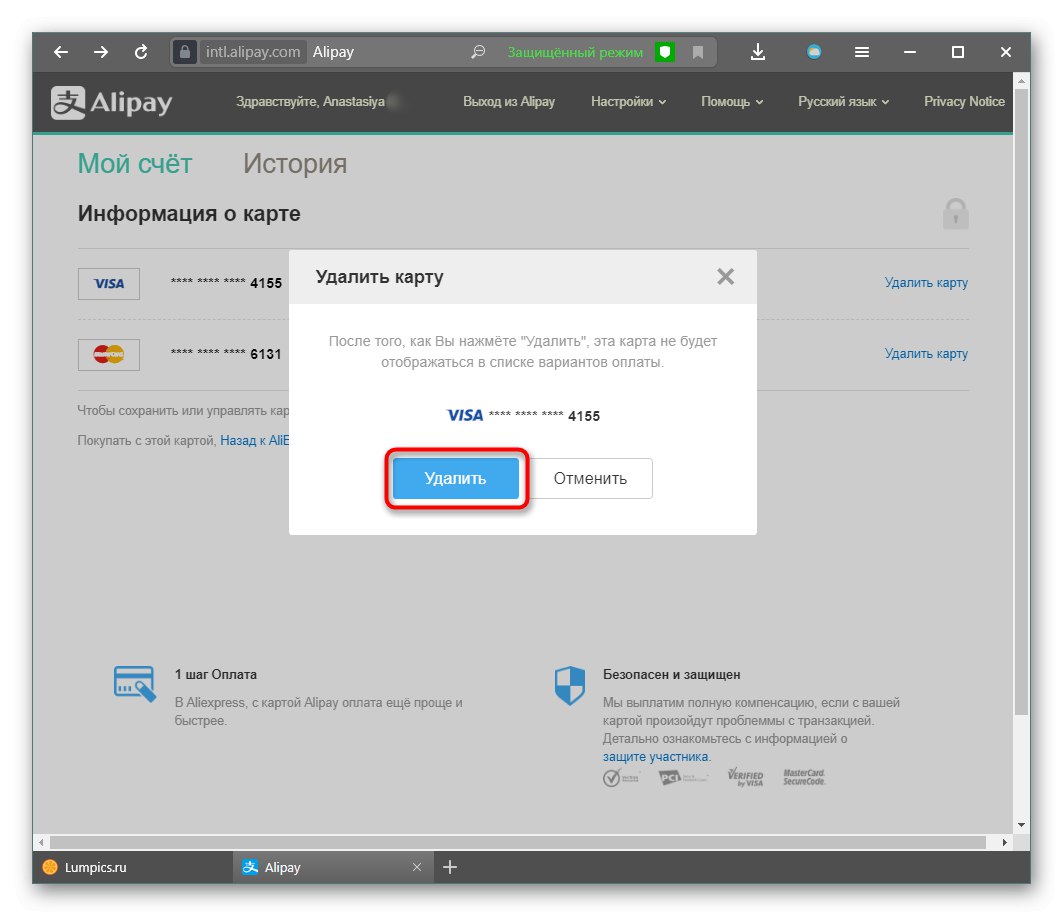The image size is (1063, 916).
Task: Open a new tab with the plus button
Action: pyautogui.click(x=450, y=867)
